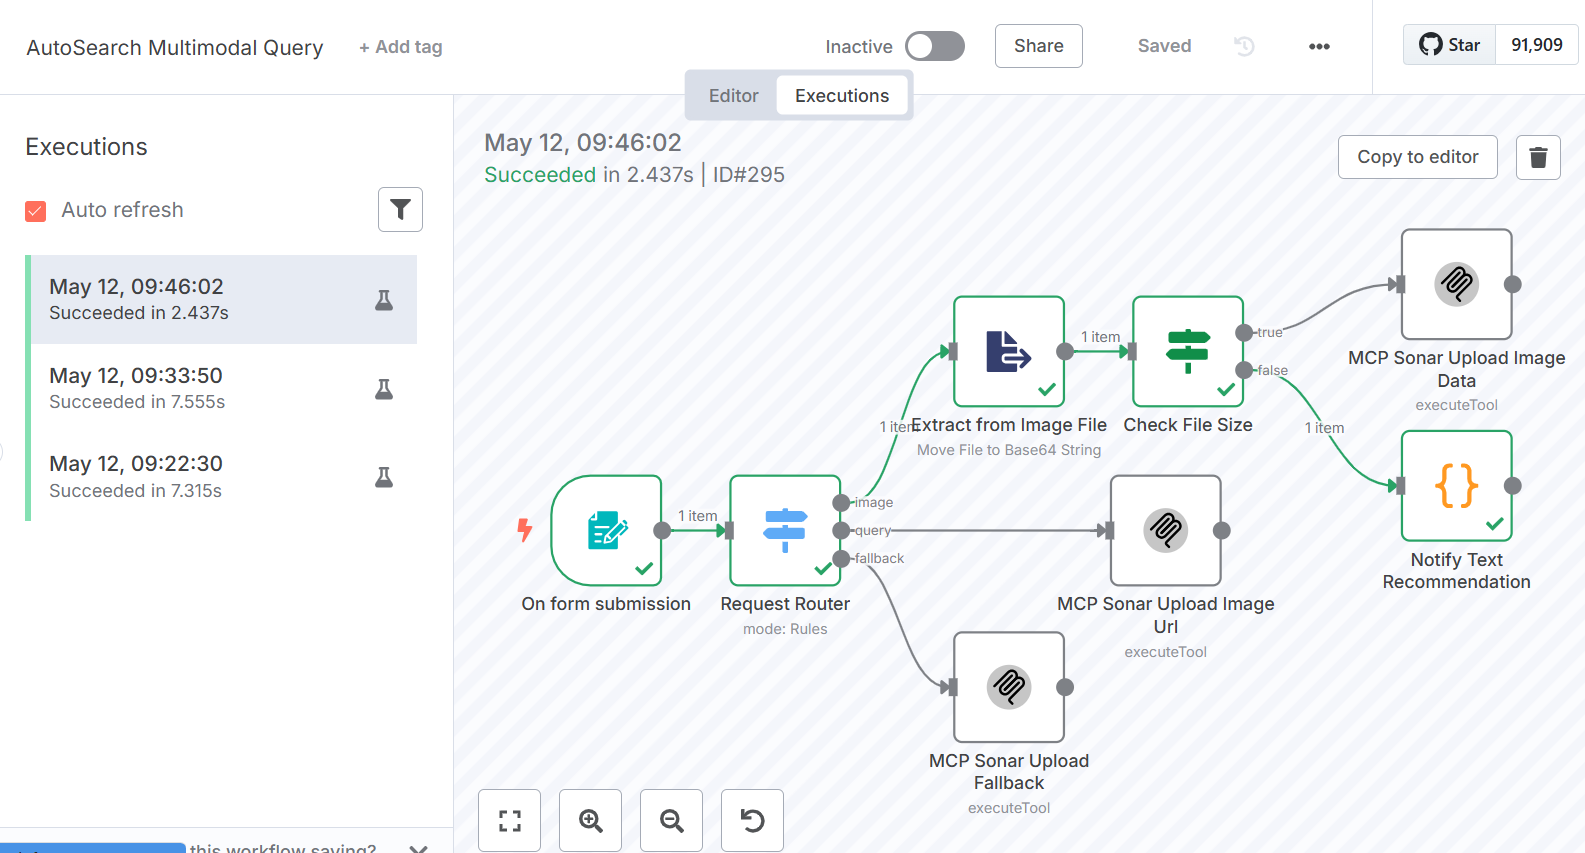Click the Saved status label
The height and width of the screenshot is (853, 1585).
pos(1164,46)
